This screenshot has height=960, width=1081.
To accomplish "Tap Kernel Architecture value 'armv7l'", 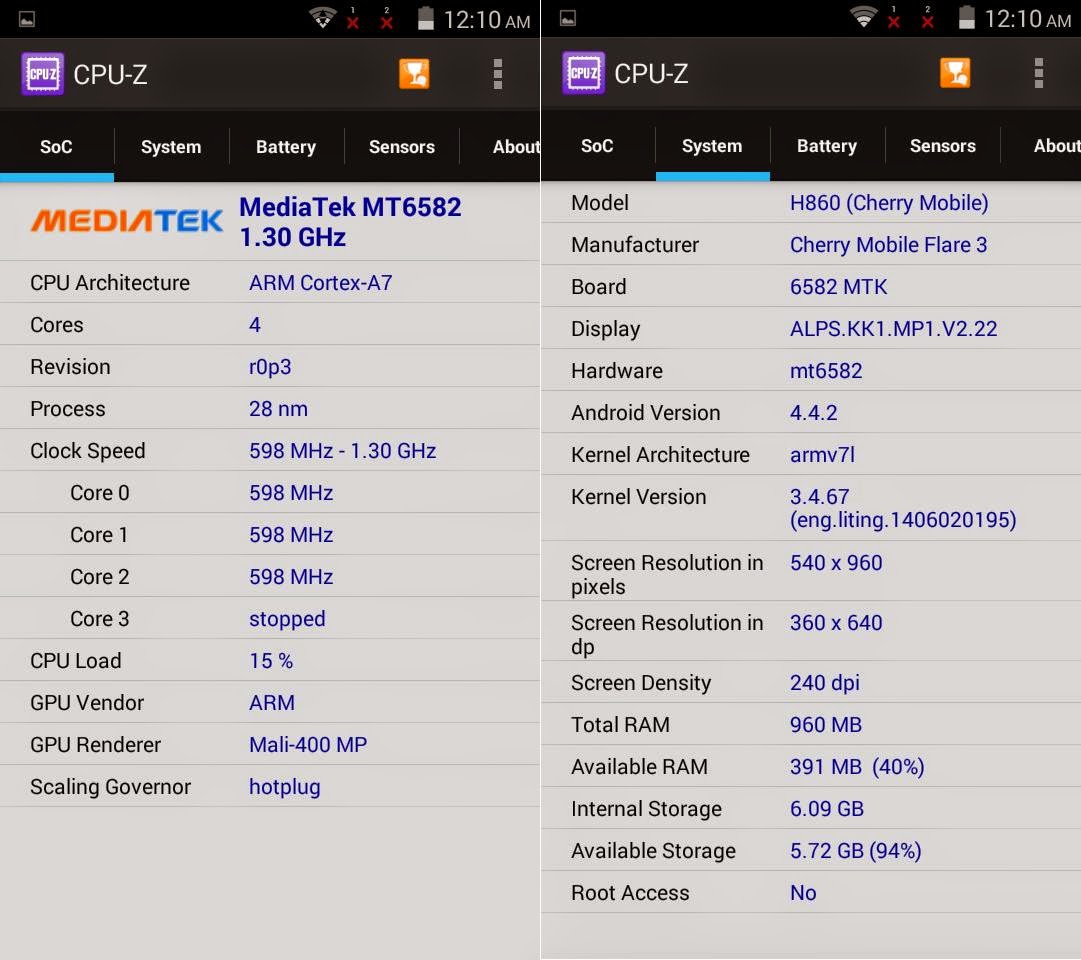I will [822, 455].
